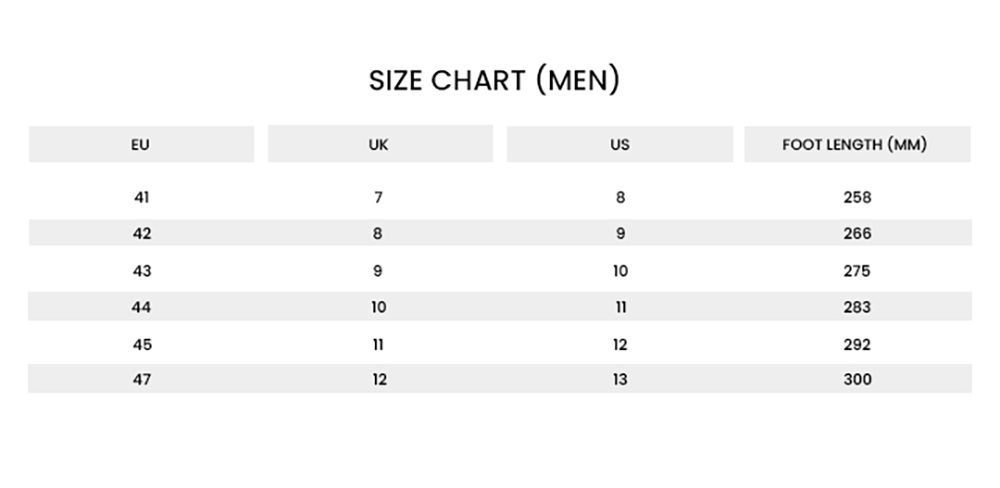Select the US column header
Viewport: 1000px width, 488px height.
pyautogui.click(x=620, y=144)
